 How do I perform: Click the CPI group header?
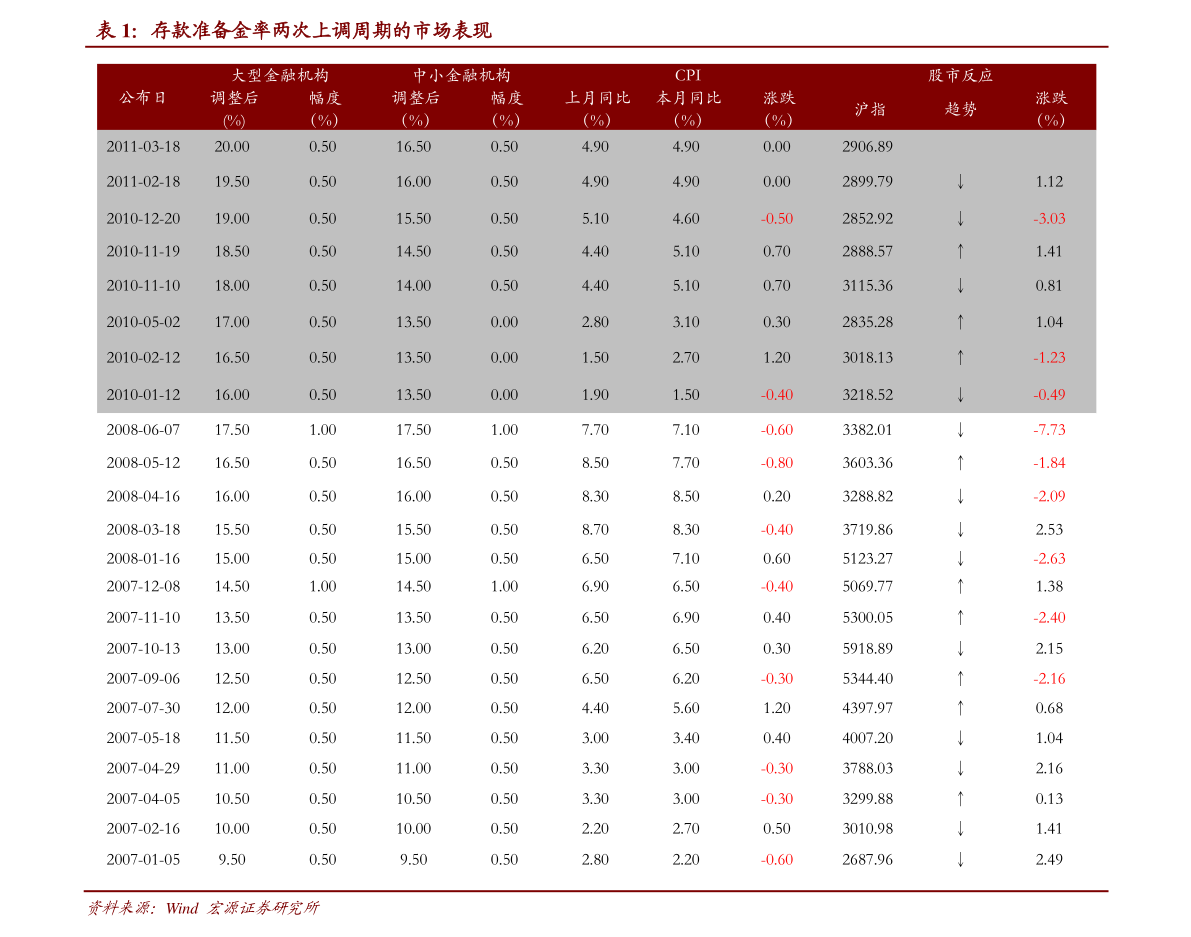click(687, 75)
